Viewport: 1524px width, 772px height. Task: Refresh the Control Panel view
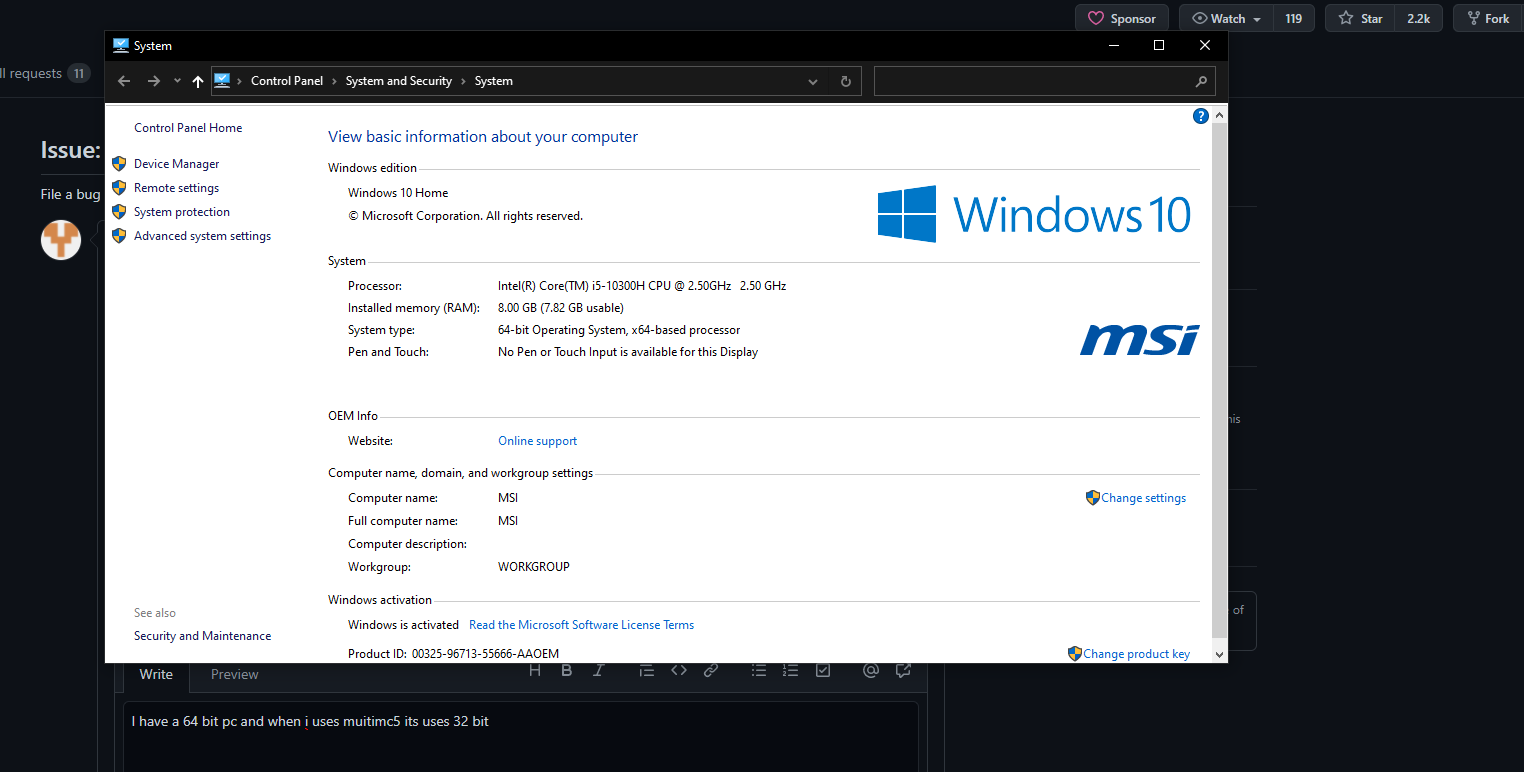pos(845,81)
